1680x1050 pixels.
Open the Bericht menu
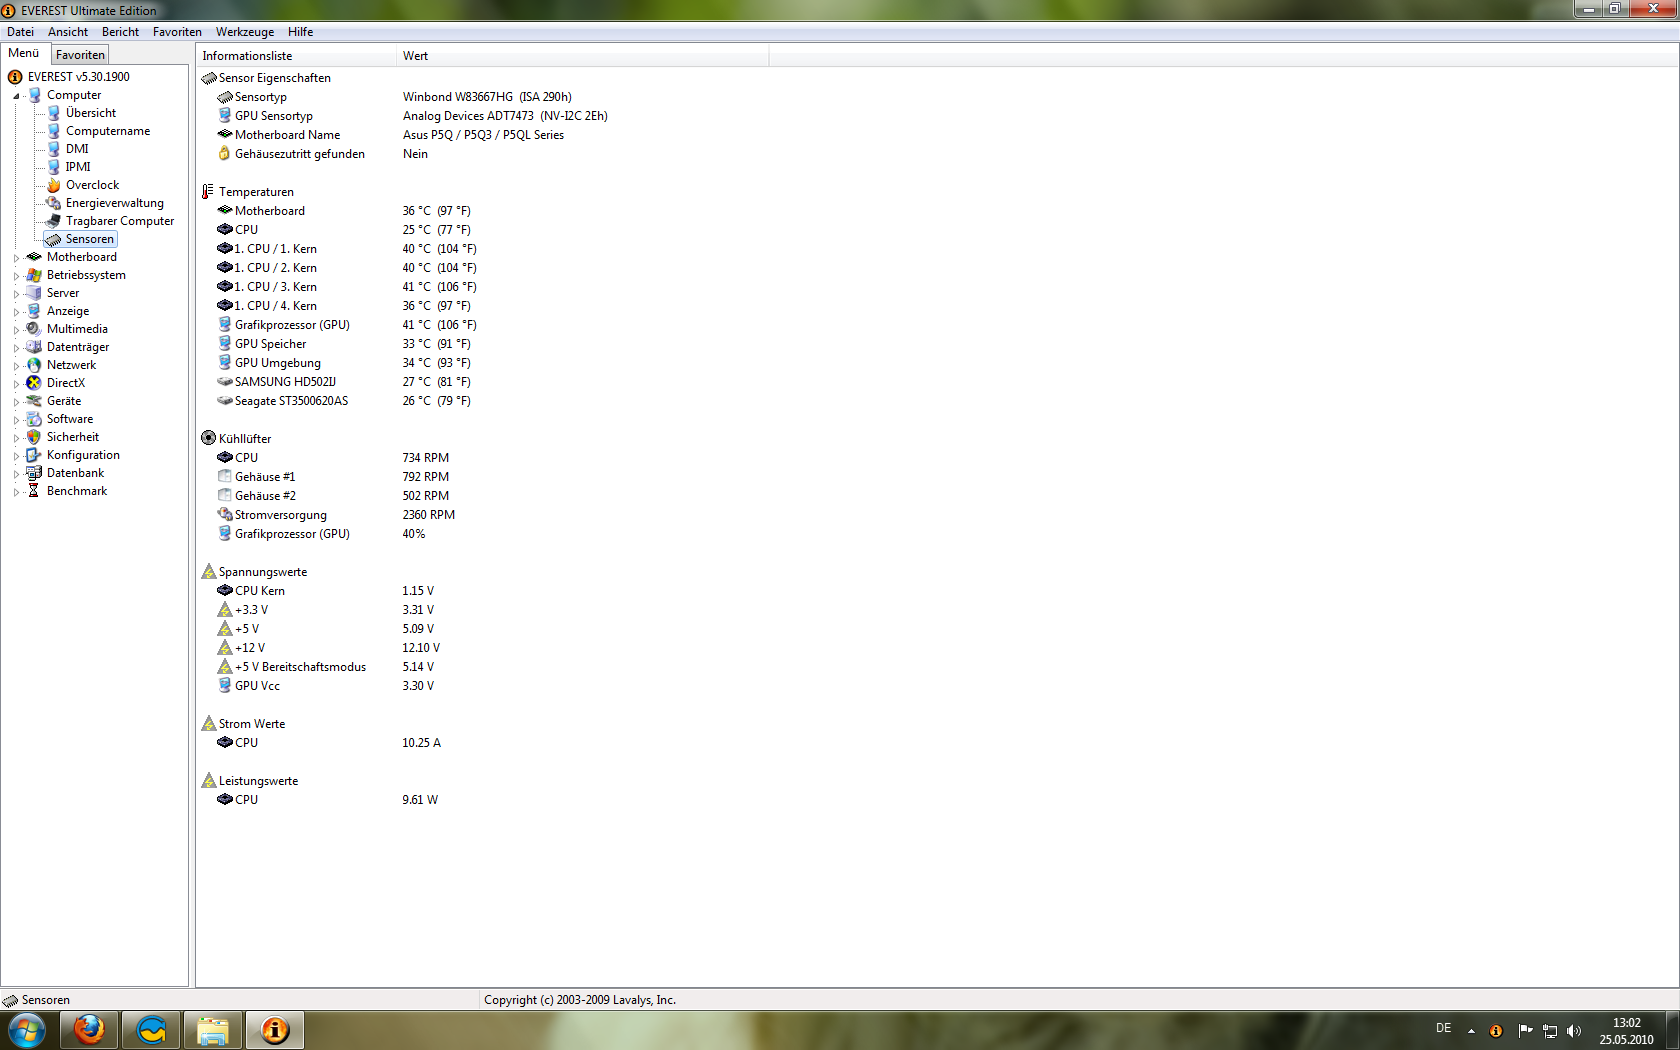(120, 32)
